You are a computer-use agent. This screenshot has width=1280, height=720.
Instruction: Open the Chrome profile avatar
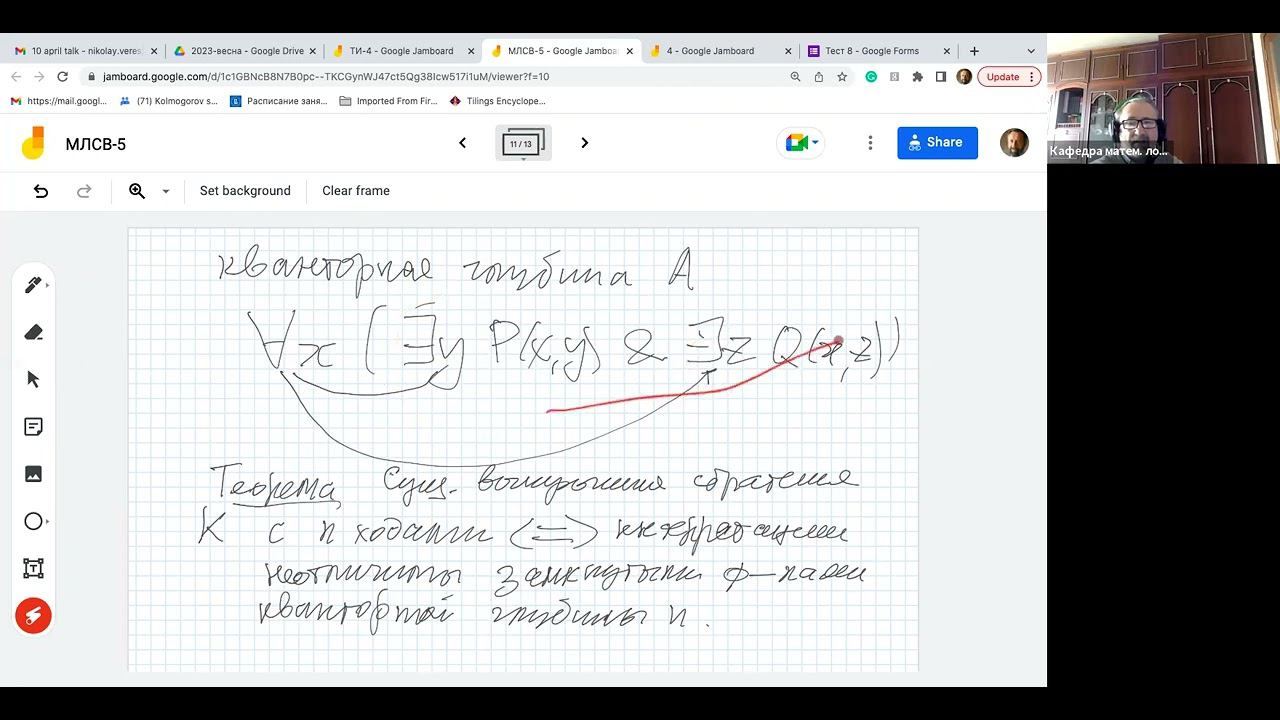coord(964,76)
